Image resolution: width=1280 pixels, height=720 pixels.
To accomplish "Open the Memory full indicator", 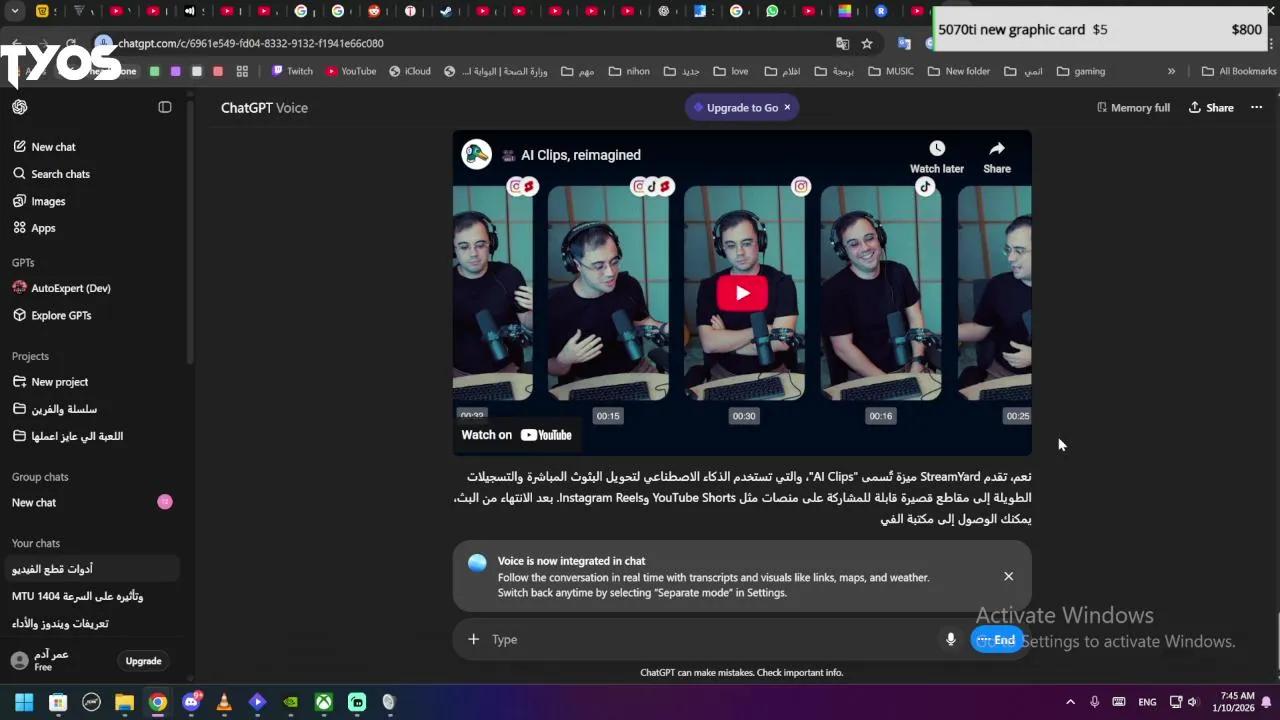I will pyautogui.click(x=1133, y=107).
